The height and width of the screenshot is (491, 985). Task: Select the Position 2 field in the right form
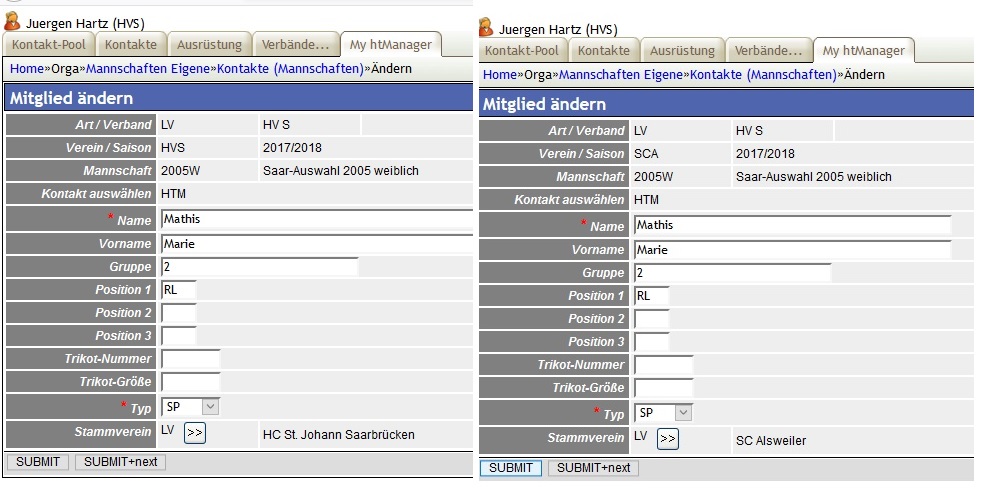coord(651,319)
